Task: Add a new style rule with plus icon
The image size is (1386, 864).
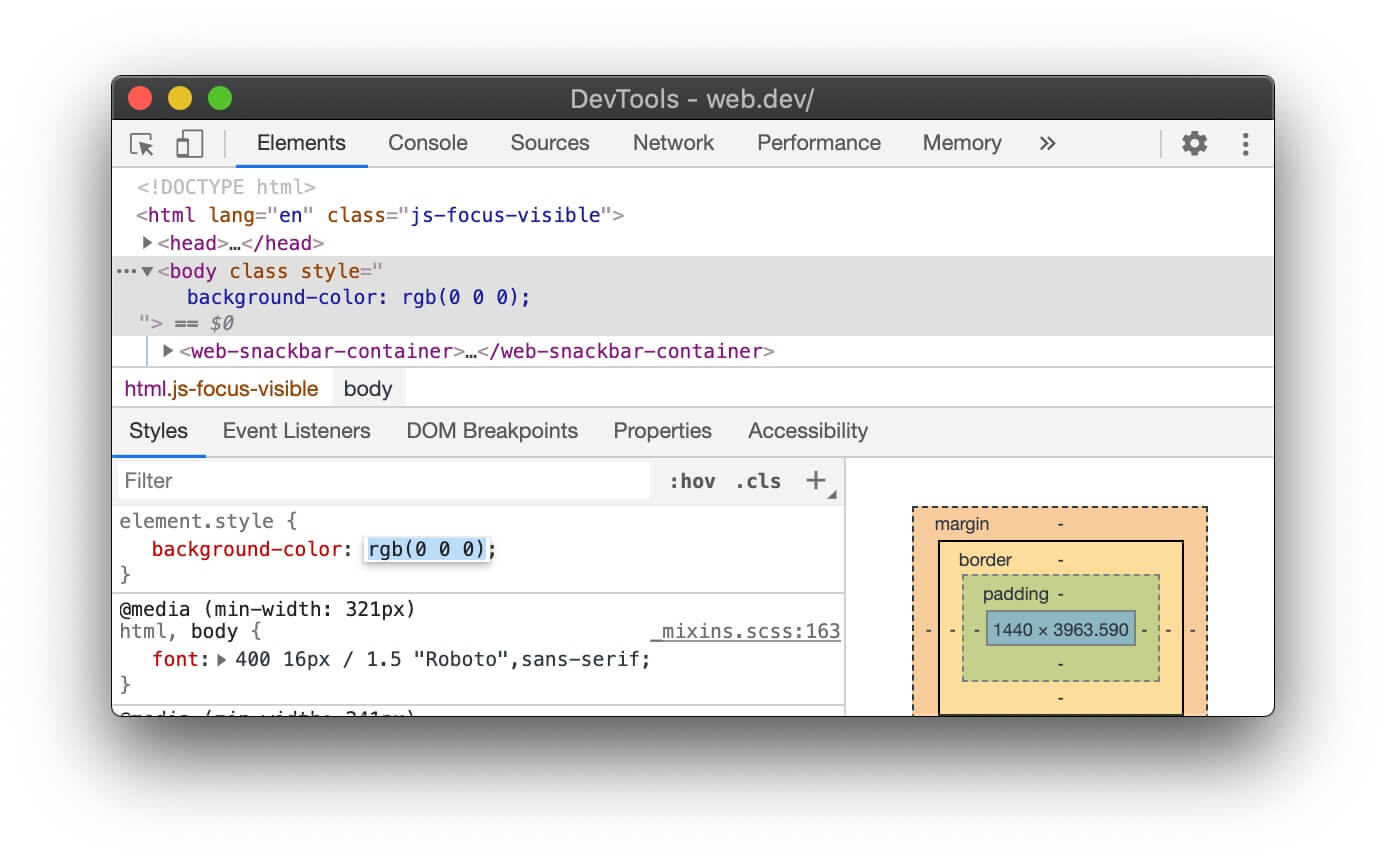Action: click(816, 480)
